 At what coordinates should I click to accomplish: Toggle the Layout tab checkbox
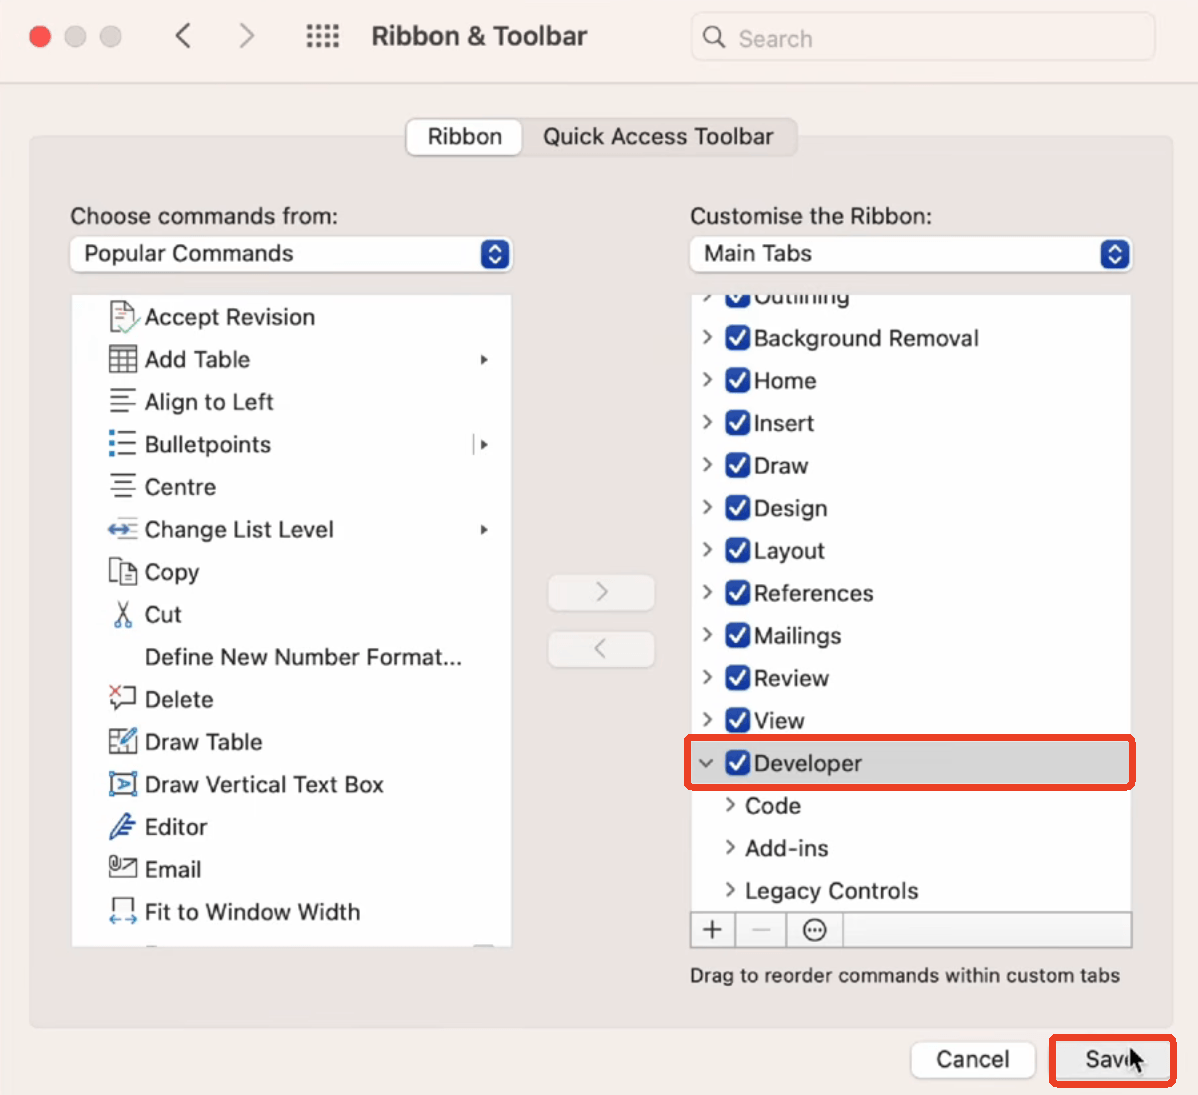click(737, 550)
